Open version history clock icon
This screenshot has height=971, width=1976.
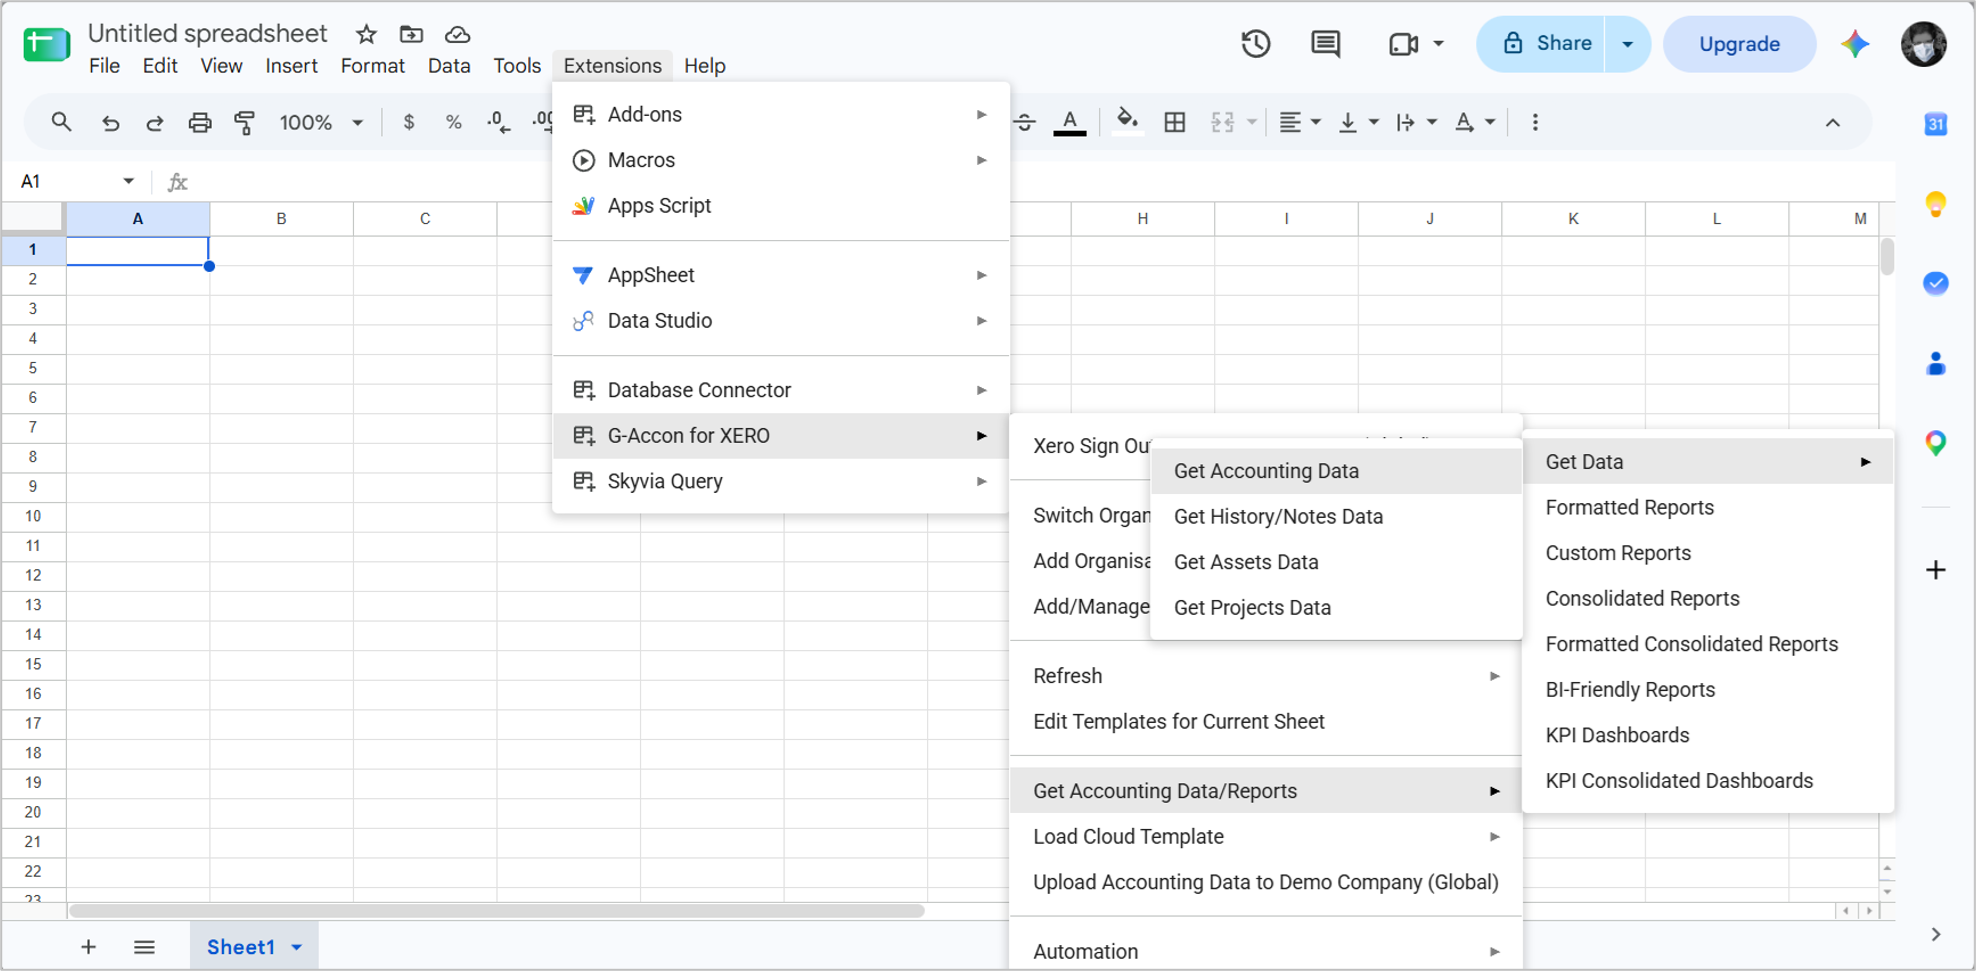click(1256, 44)
